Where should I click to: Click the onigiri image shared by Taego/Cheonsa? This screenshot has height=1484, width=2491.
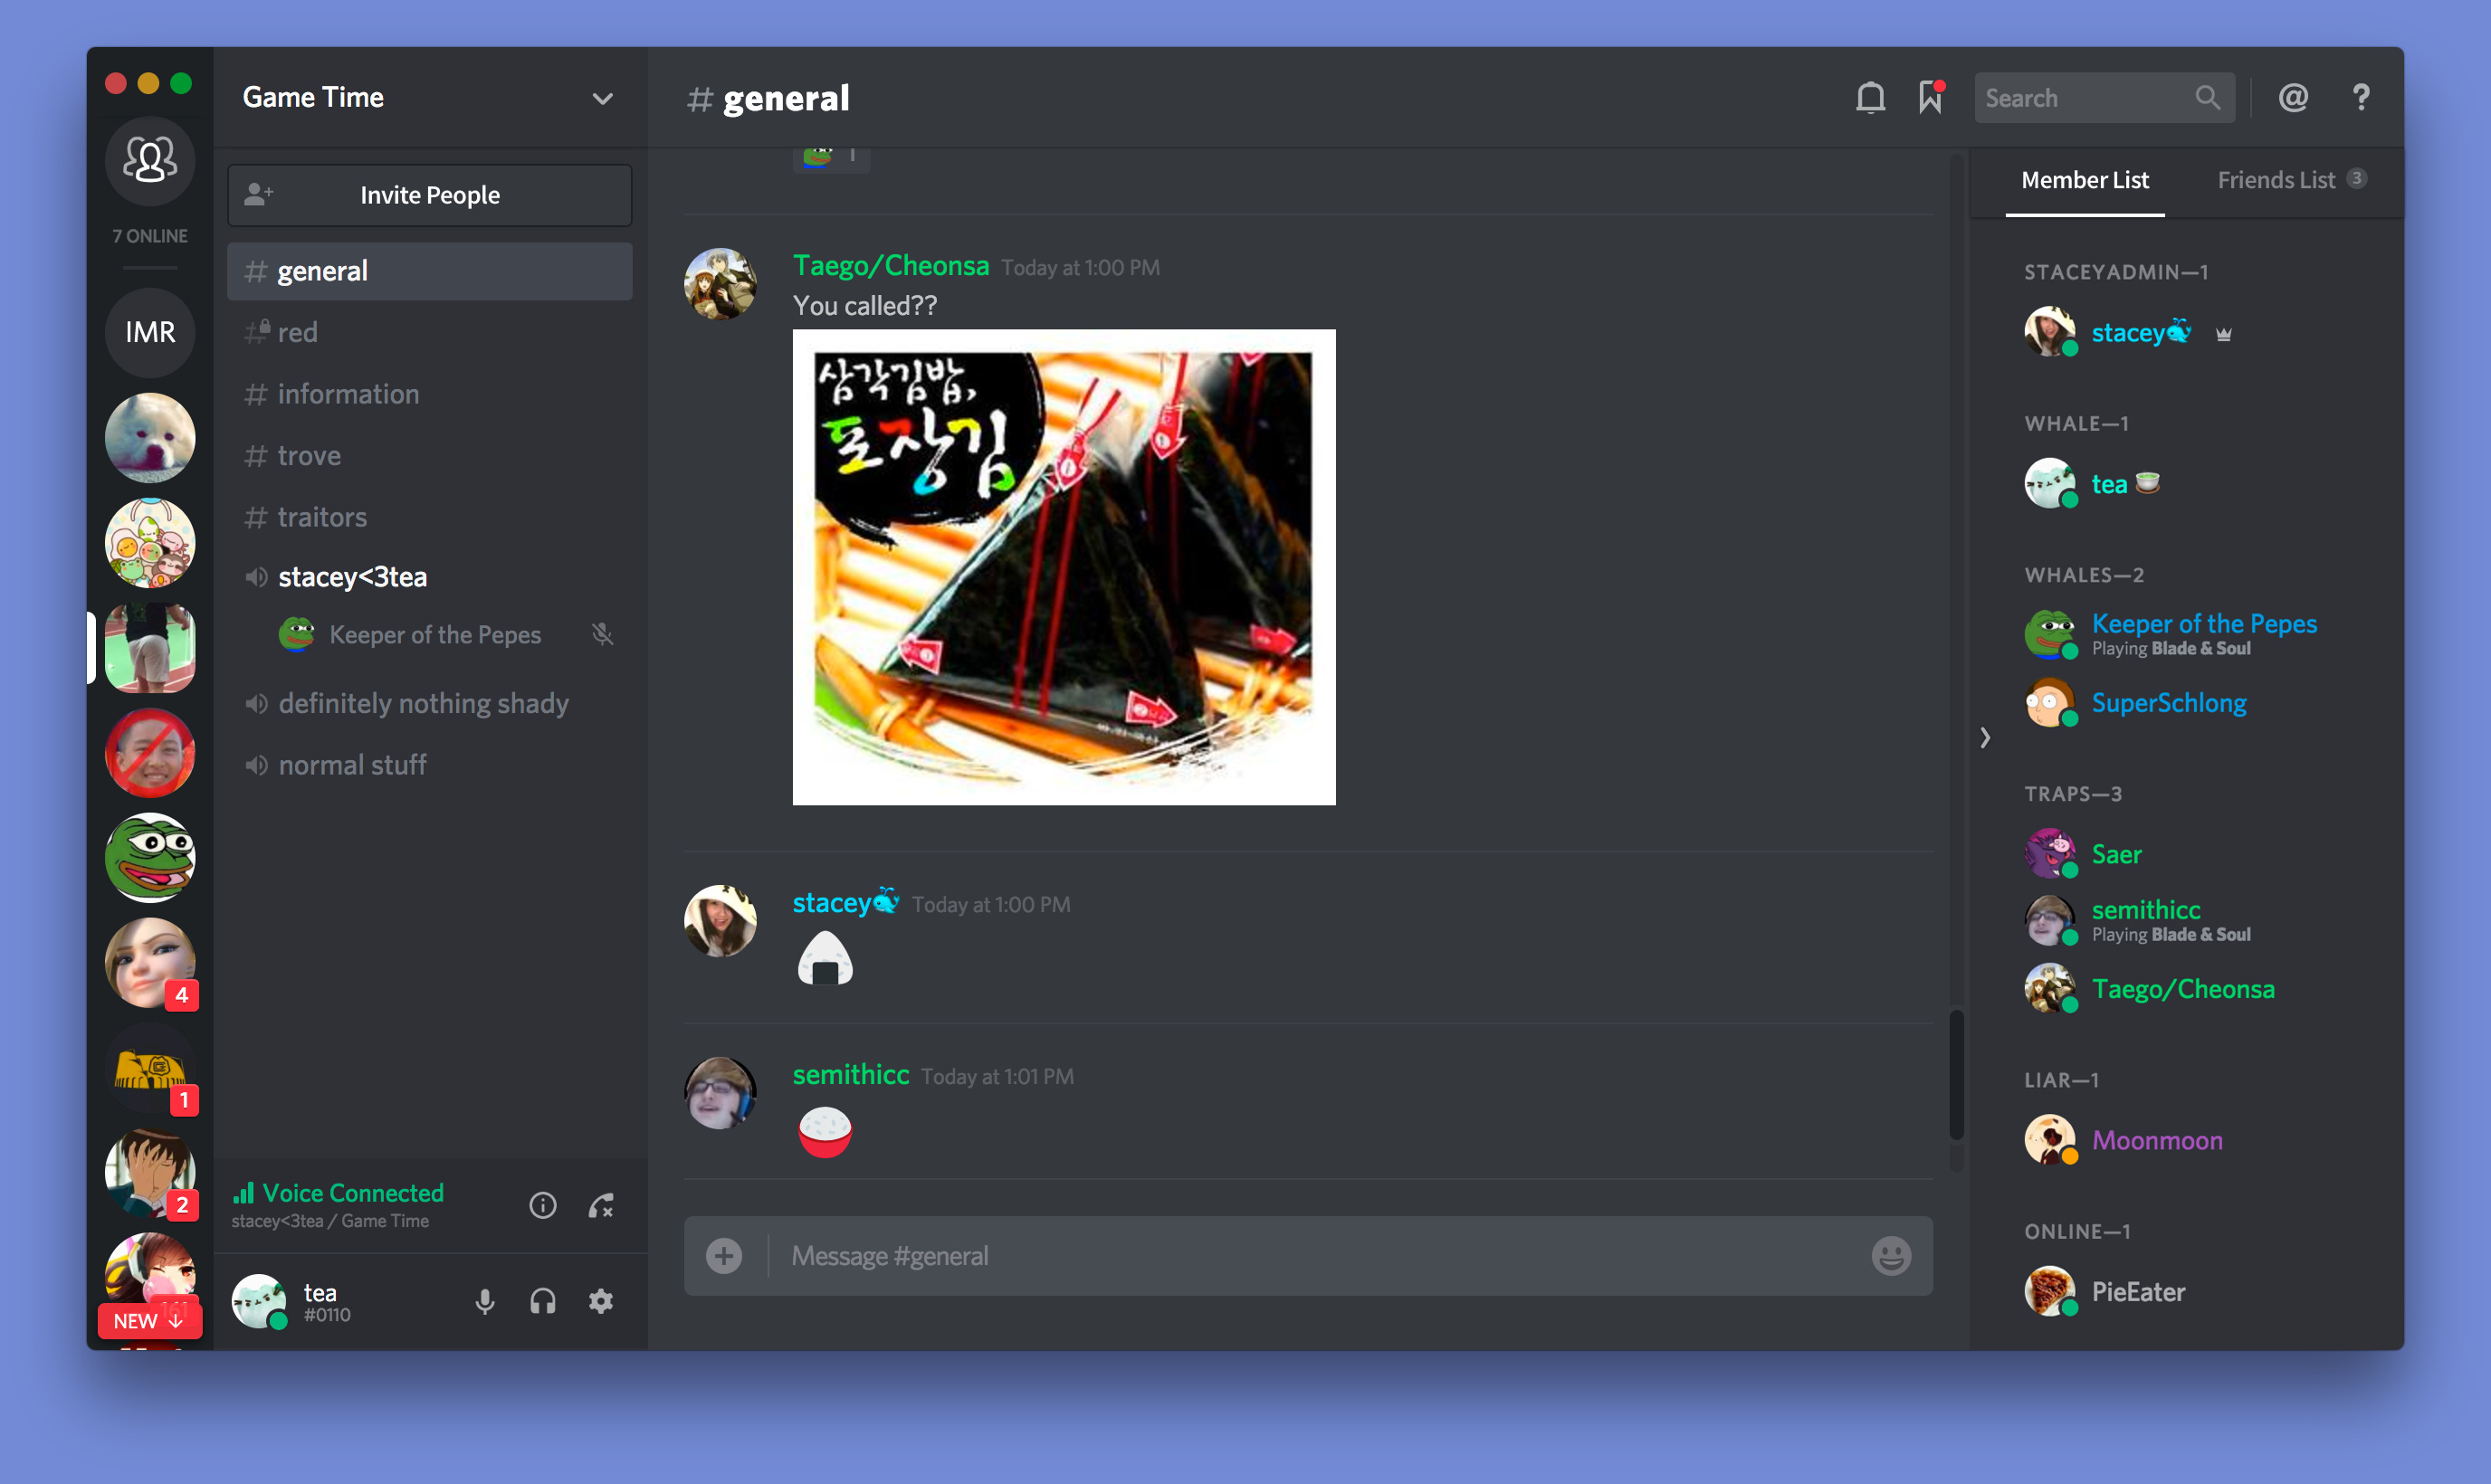click(x=1064, y=567)
